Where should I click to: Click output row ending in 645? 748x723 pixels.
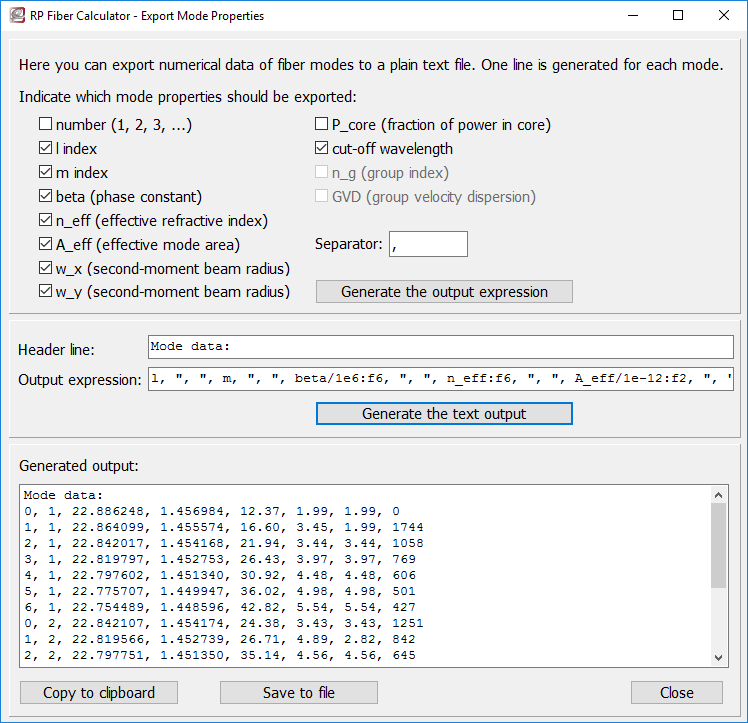click(x=220, y=655)
